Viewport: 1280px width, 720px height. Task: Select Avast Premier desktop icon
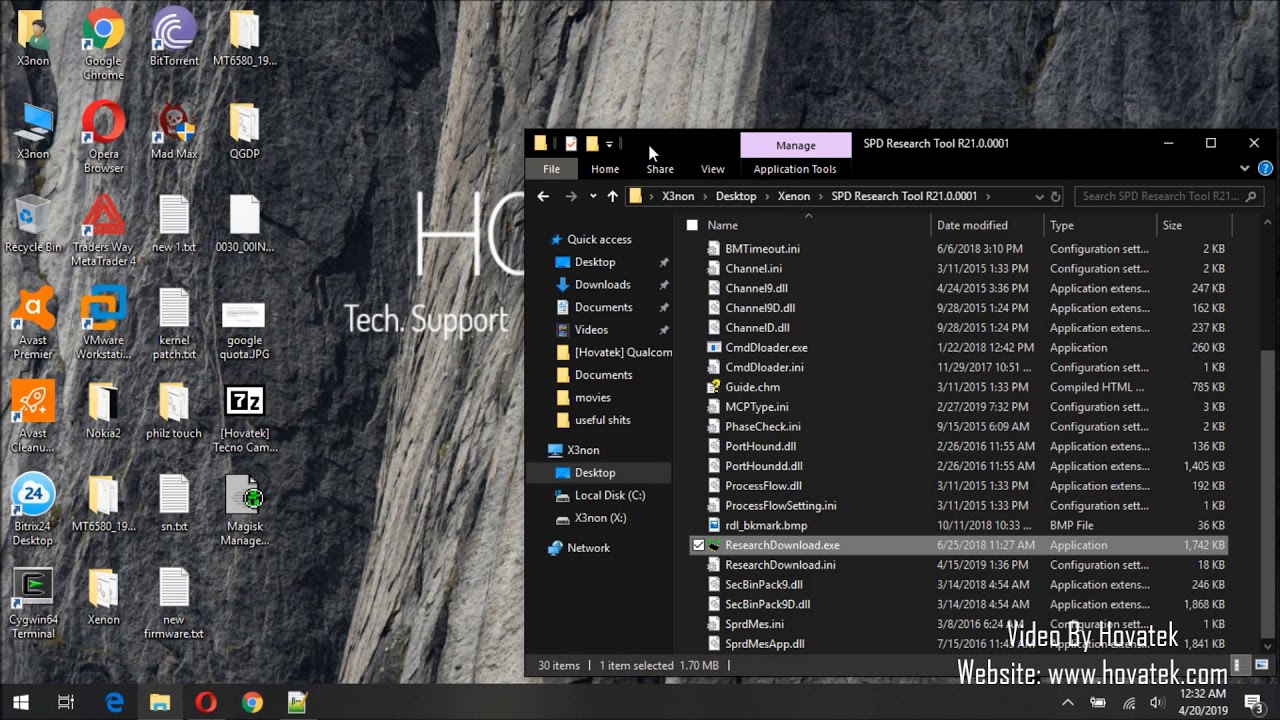[32, 323]
